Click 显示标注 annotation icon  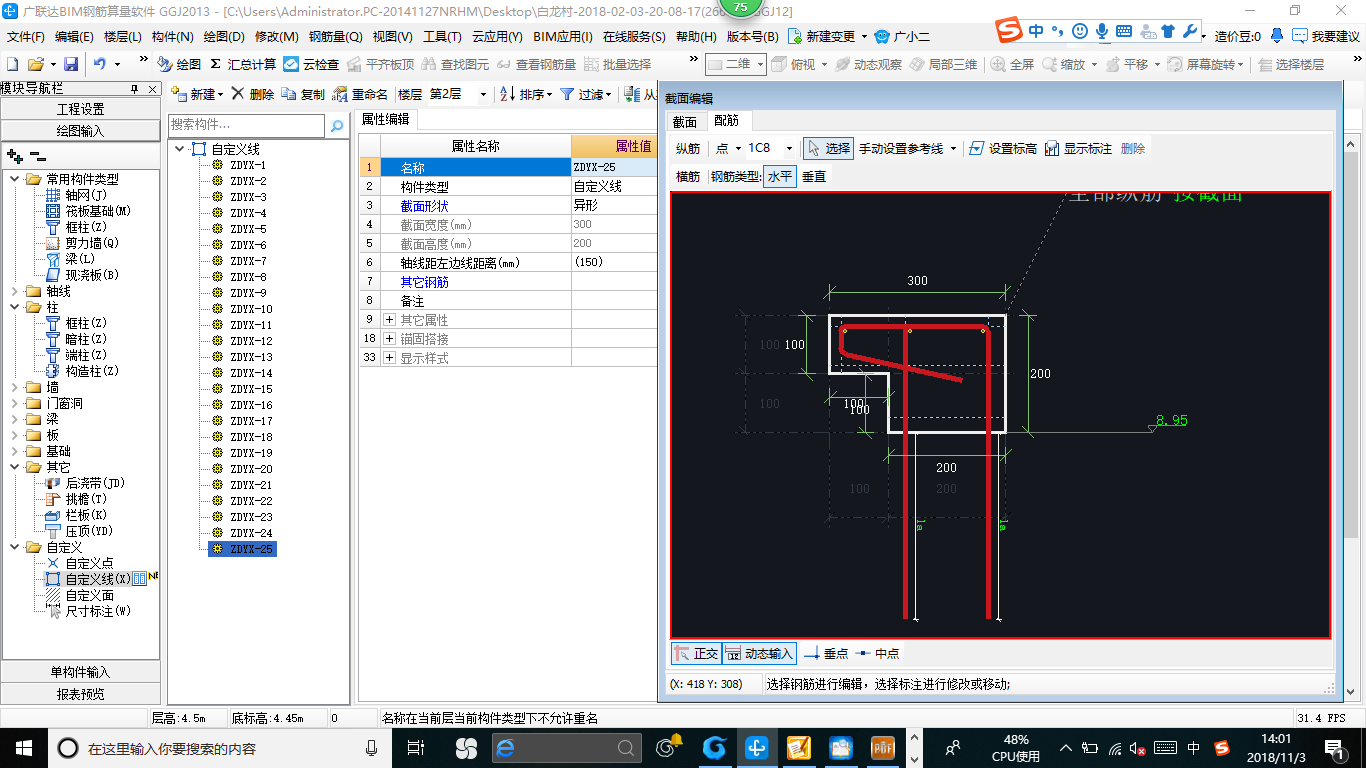(x=1078, y=148)
